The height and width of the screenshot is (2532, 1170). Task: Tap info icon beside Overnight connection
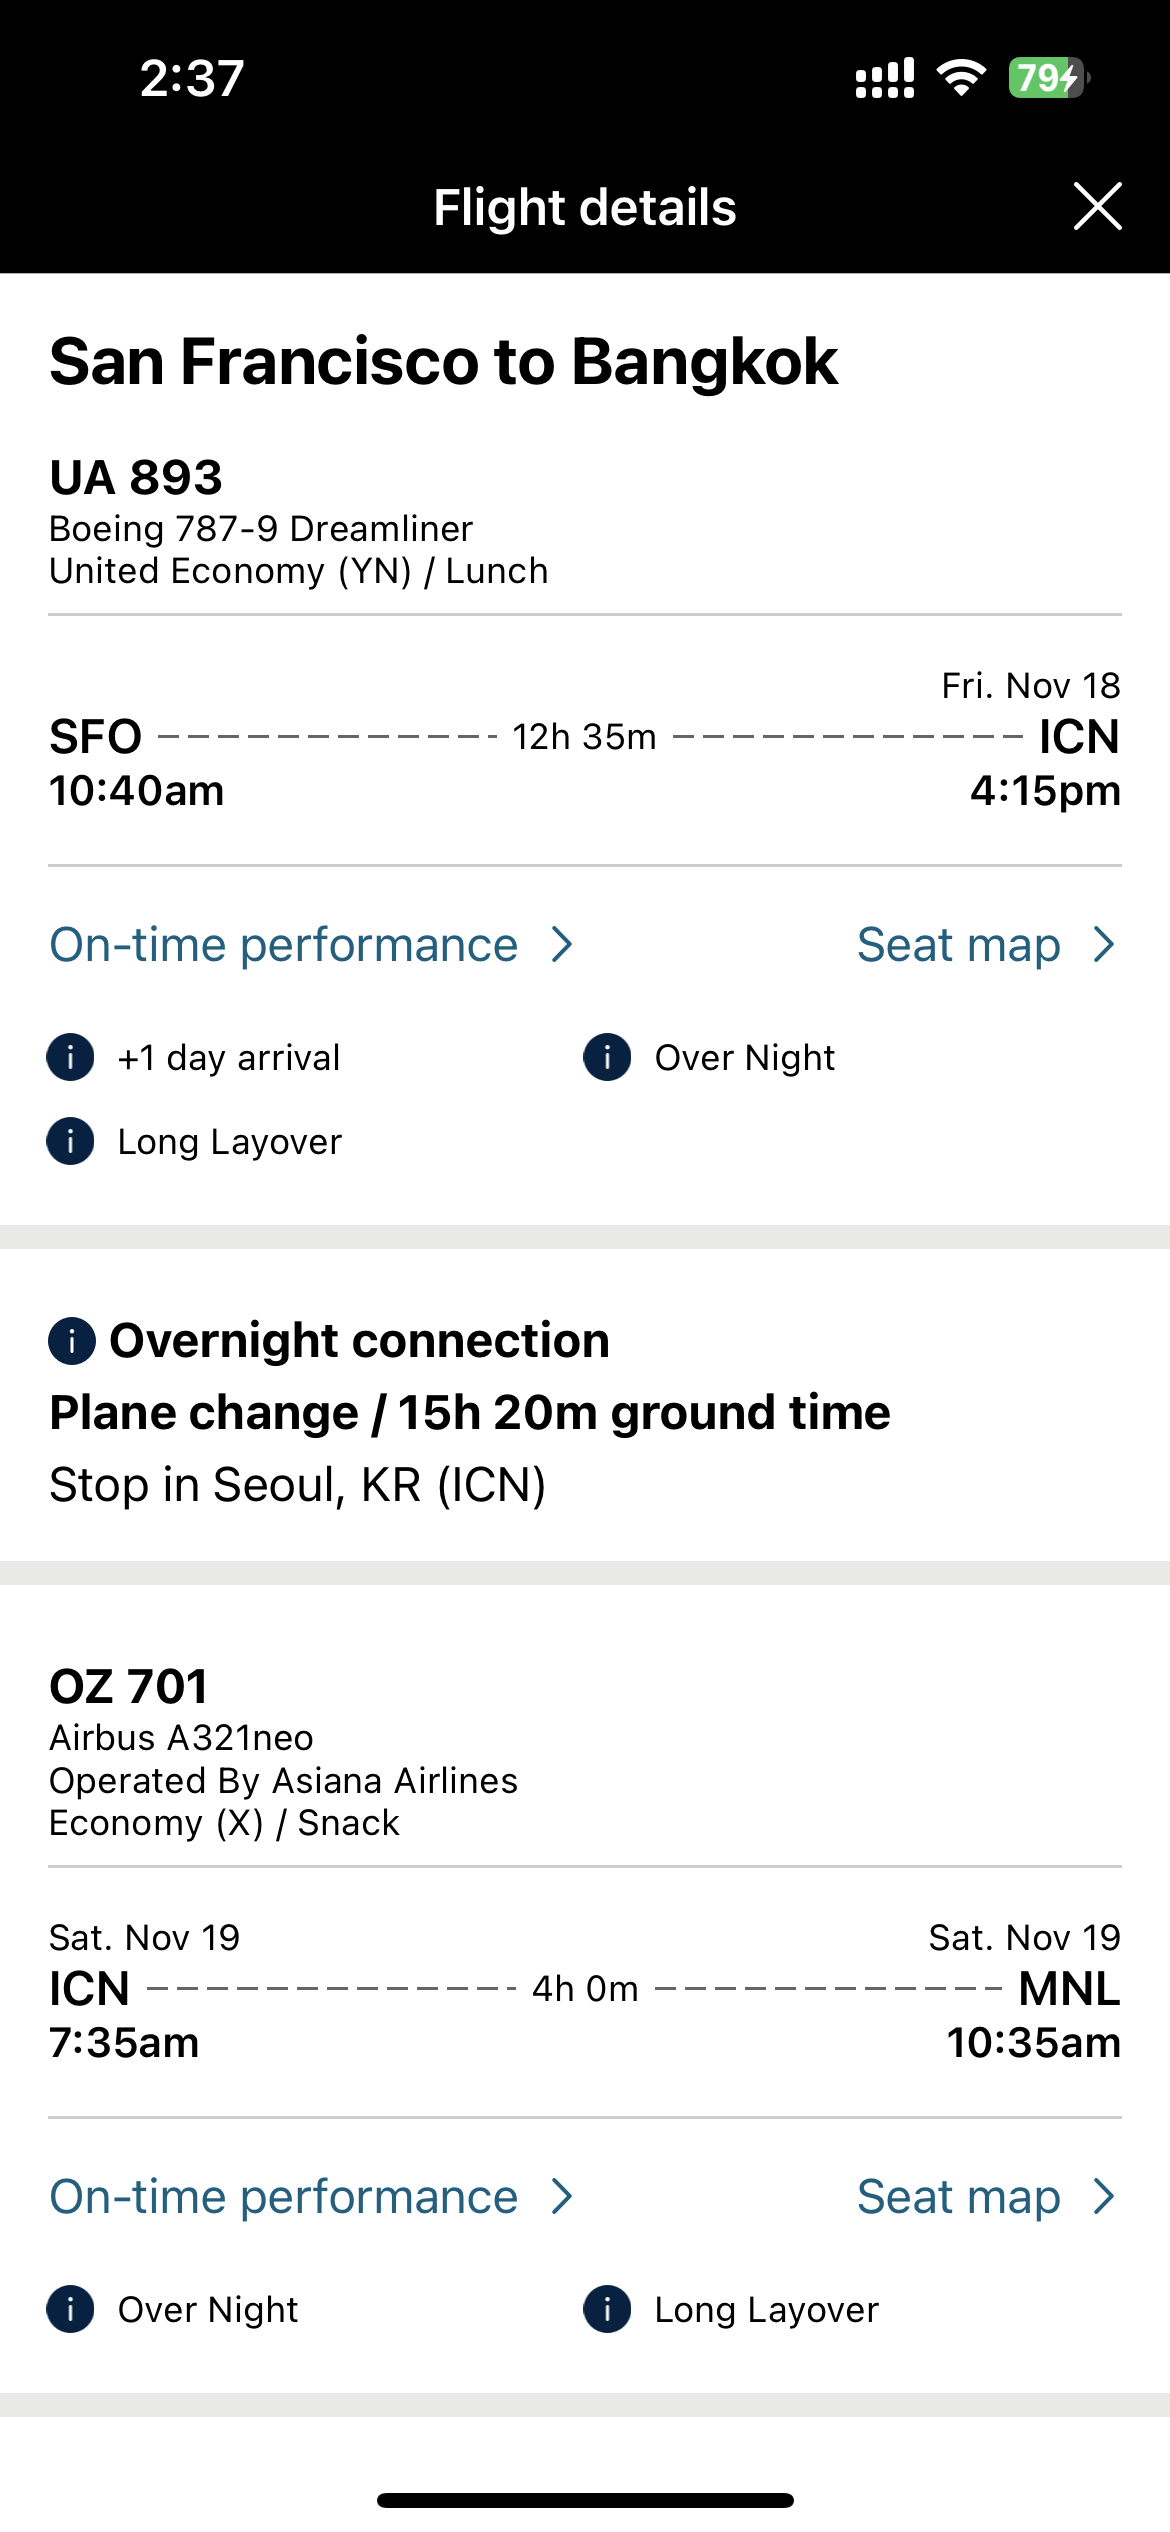[72, 1340]
